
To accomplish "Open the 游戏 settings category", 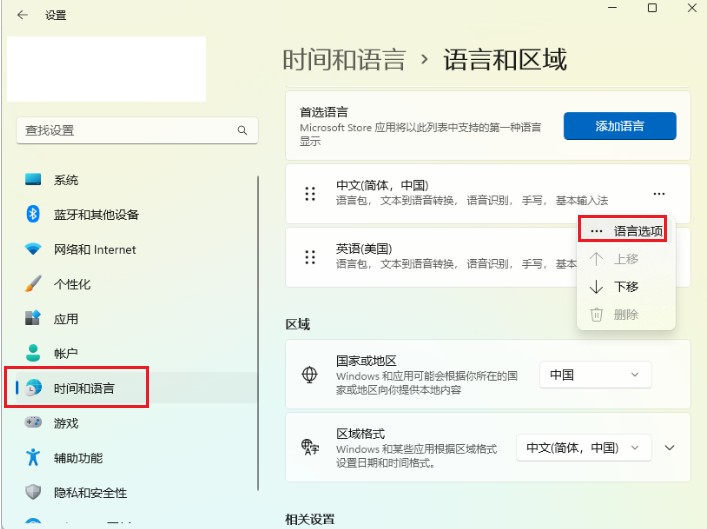I will (x=66, y=423).
